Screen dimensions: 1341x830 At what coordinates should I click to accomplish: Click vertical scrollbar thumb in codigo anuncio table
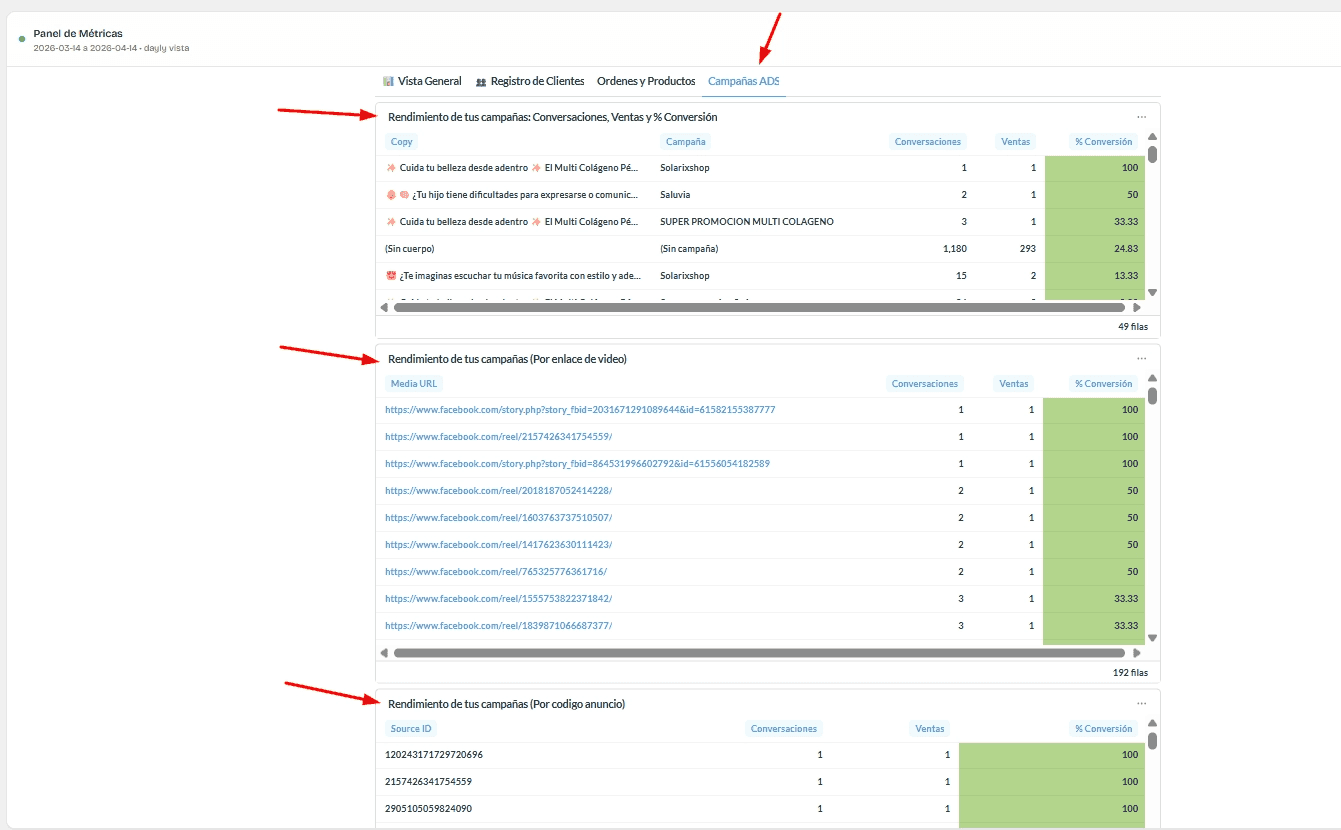click(1152, 741)
